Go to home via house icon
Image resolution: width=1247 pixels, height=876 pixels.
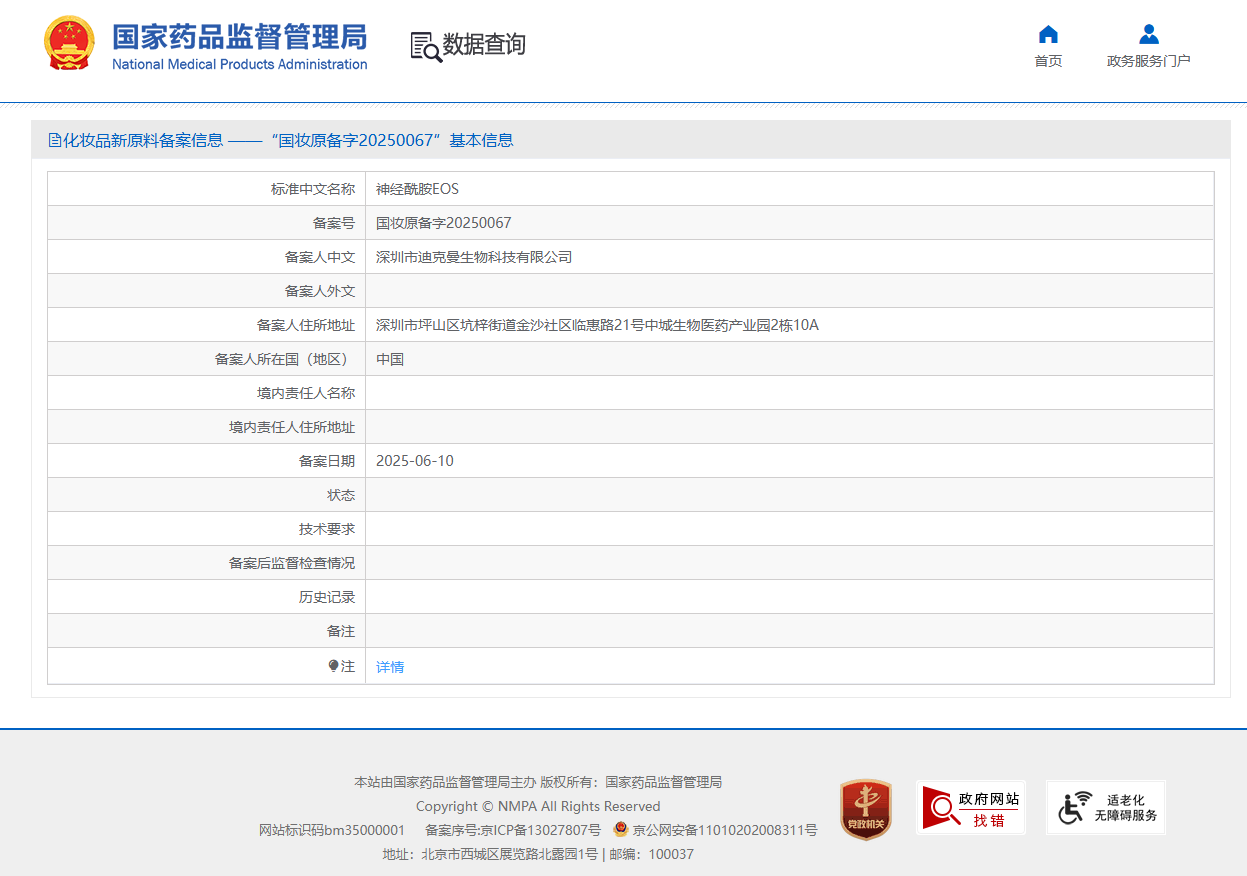pyautogui.click(x=1048, y=34)
